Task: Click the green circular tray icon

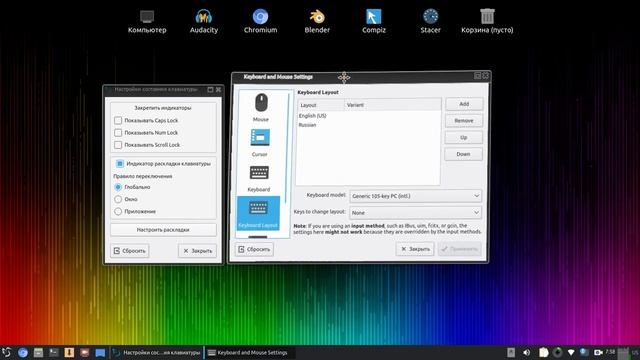Action: click(x=557, y=353)
